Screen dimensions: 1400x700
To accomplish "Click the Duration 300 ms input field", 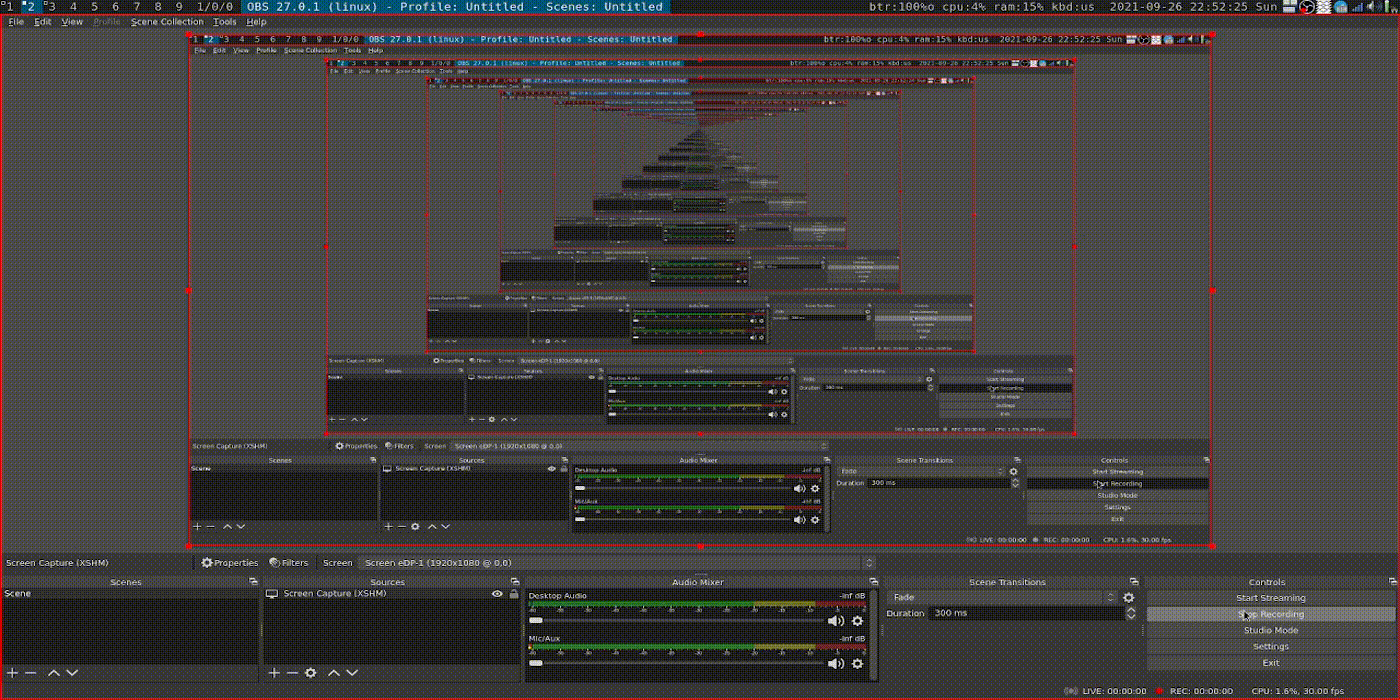I will [1027, 613].
